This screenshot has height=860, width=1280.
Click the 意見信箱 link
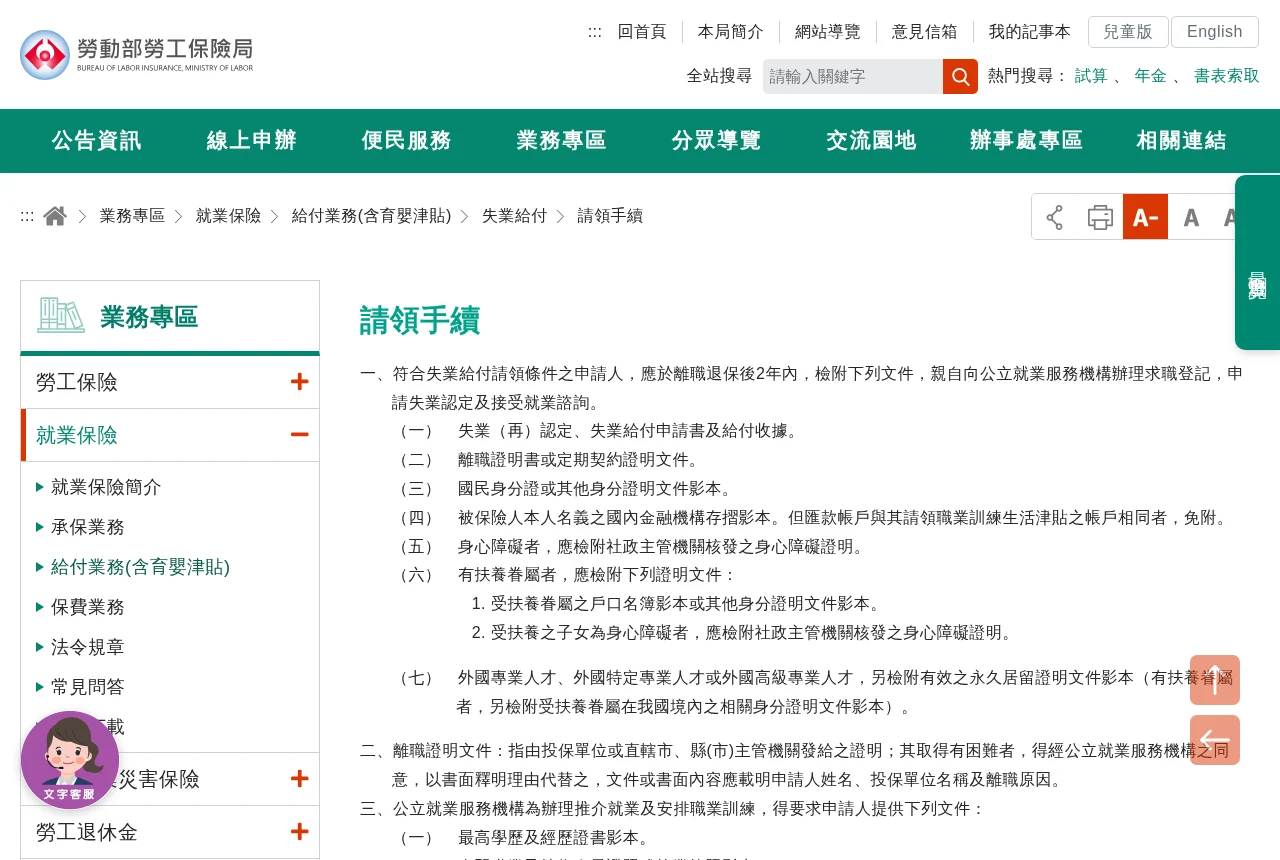pyautogui.click(x=925, y=32)
